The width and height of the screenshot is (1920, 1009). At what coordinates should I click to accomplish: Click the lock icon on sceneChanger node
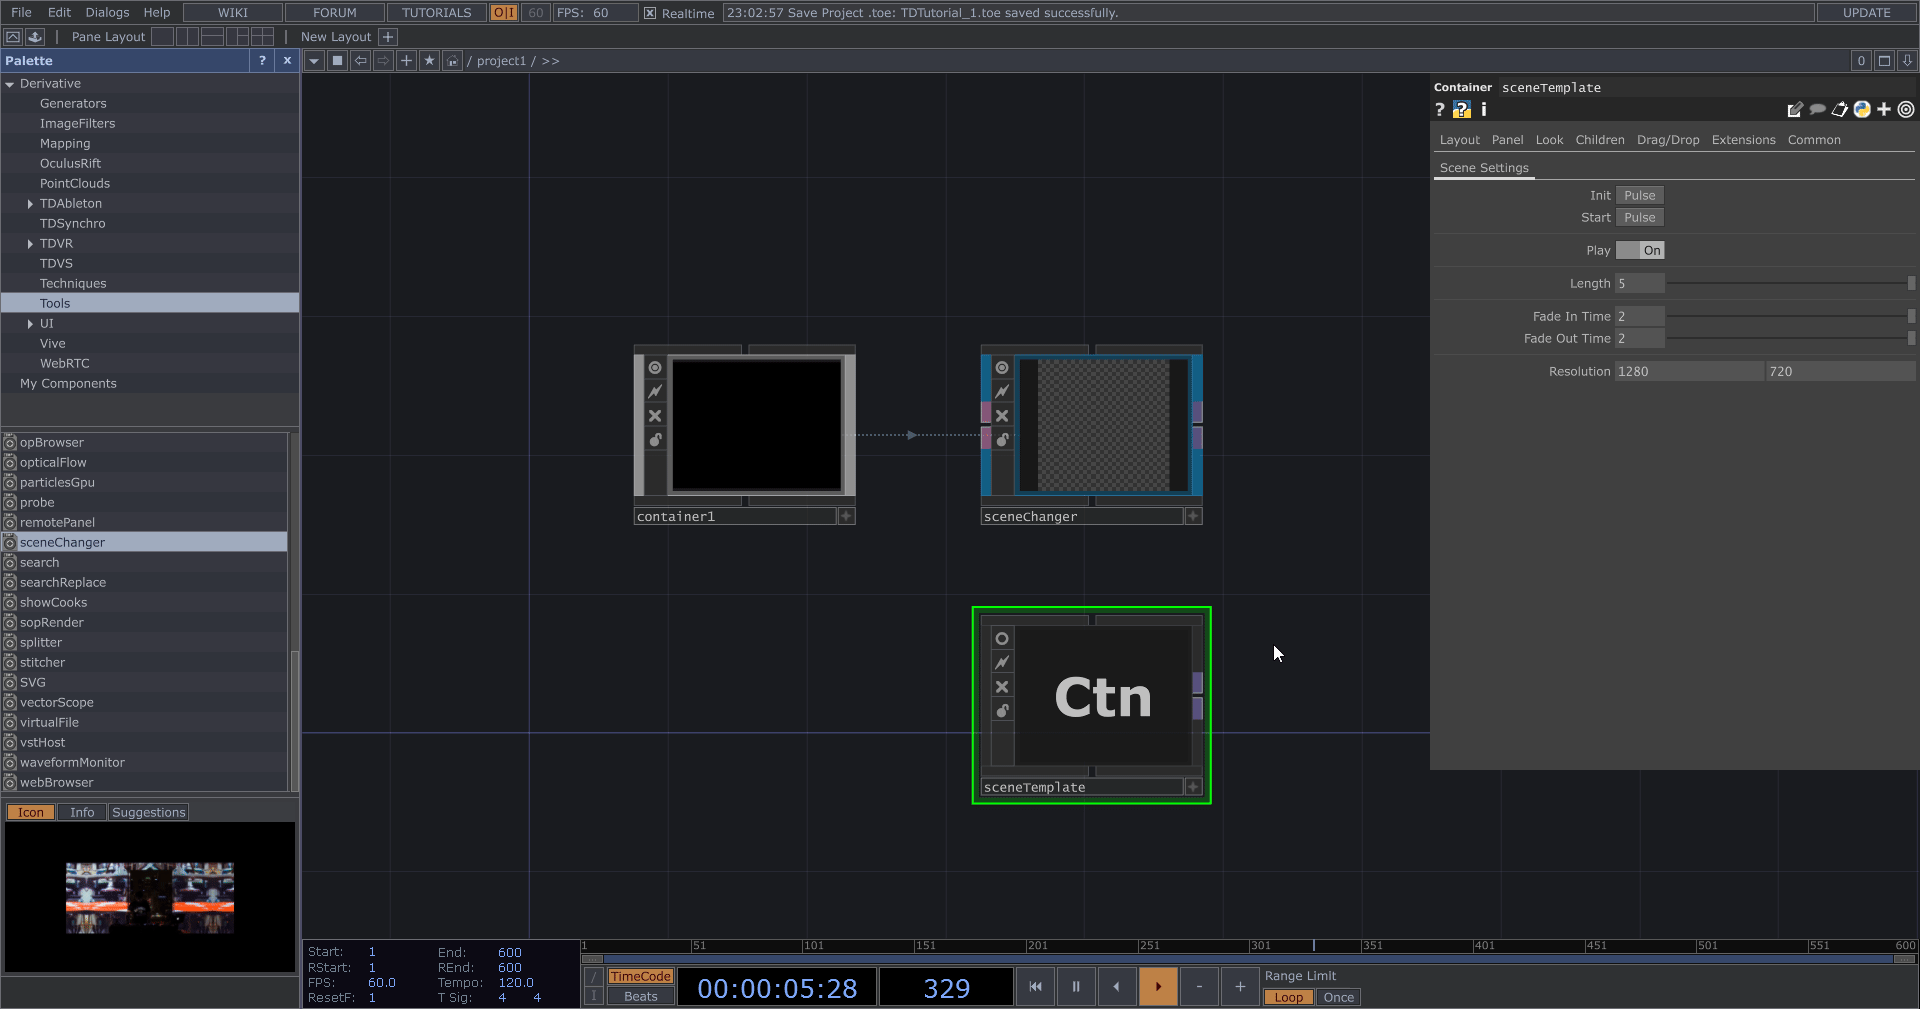tap(1002, 440)
